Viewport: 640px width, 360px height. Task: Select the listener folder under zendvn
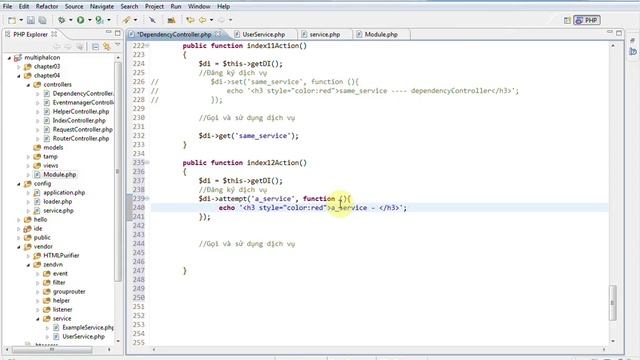62,309
